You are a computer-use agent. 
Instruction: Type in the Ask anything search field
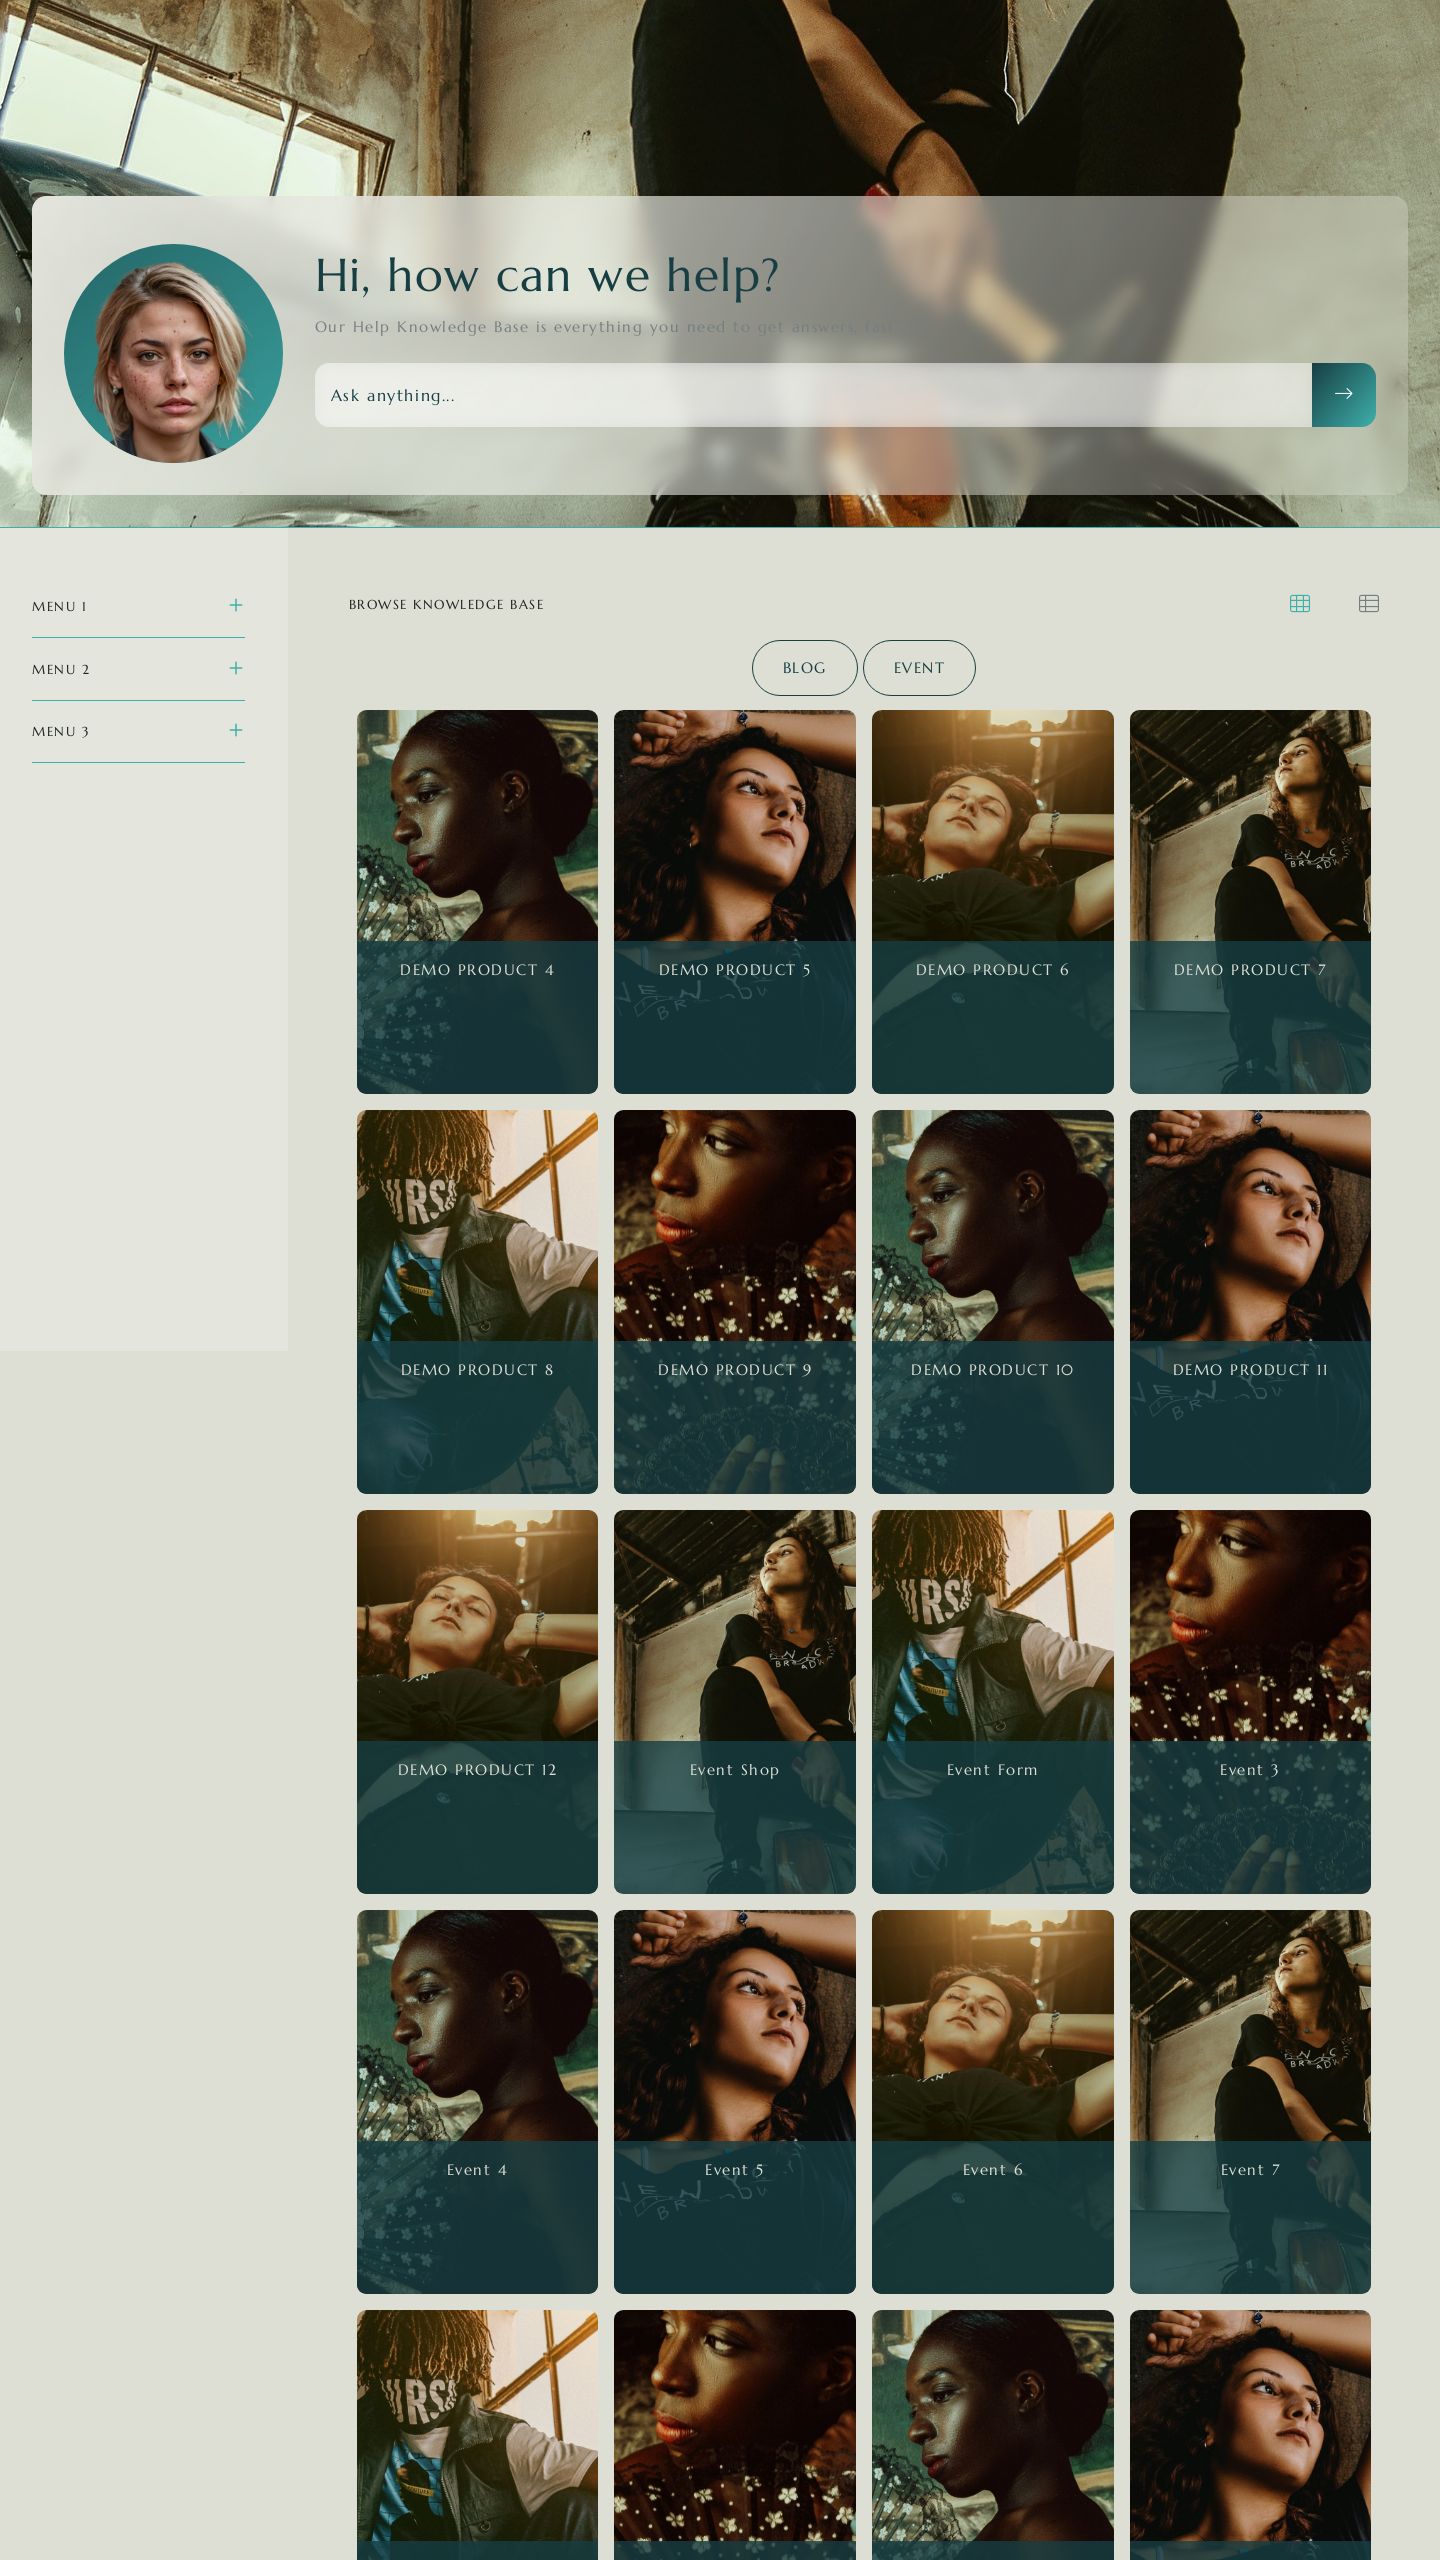812,395
